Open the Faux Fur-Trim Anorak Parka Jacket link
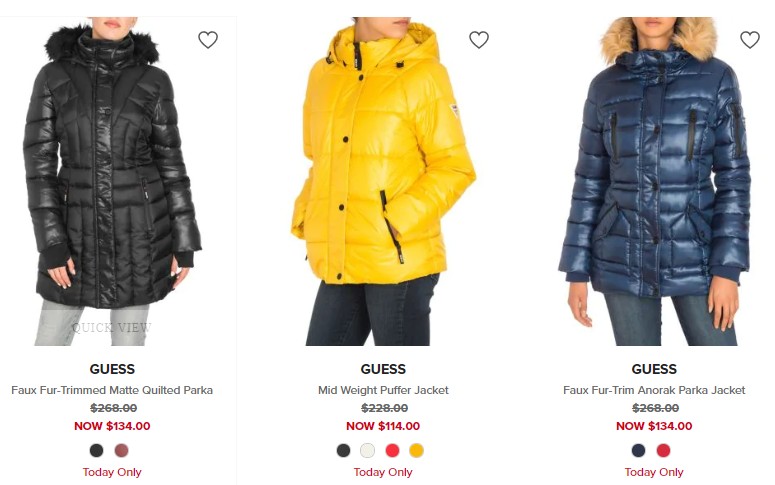This screenshot has width=775, height=485. coord(654,390)
